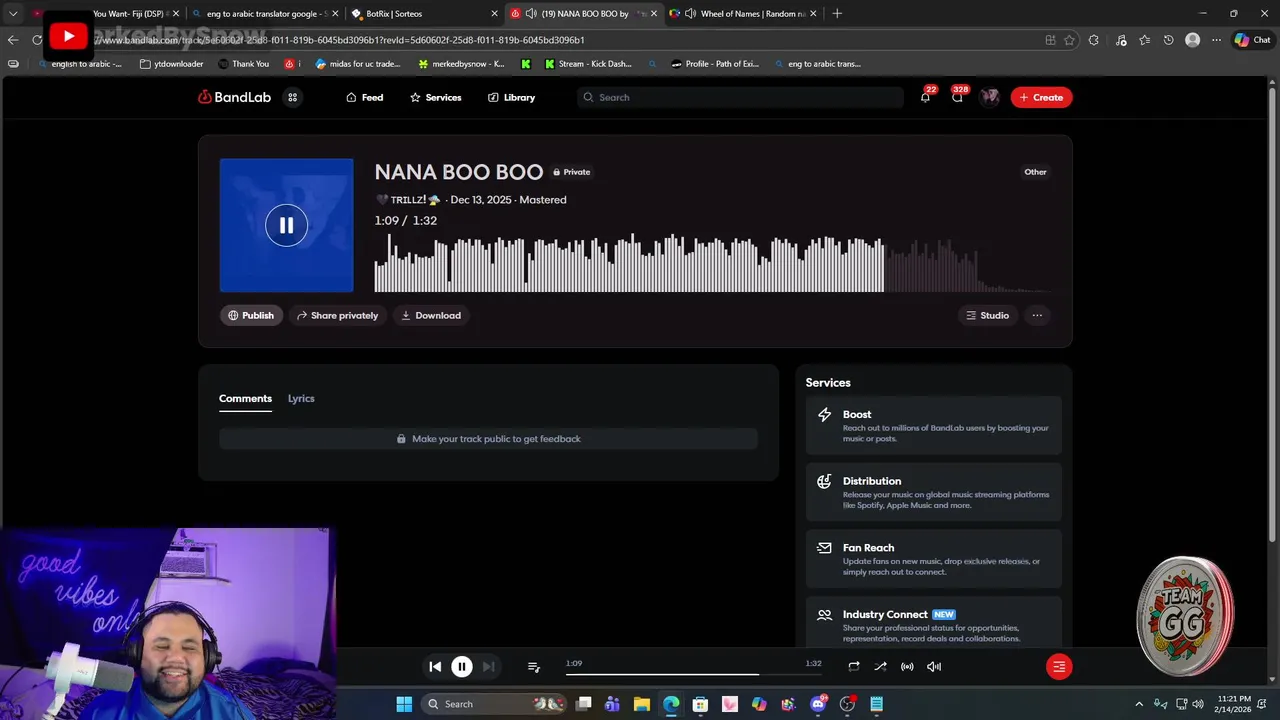Screen dimensions: 1280x720
Task: Skip to the next track
Action: point(488,667)
